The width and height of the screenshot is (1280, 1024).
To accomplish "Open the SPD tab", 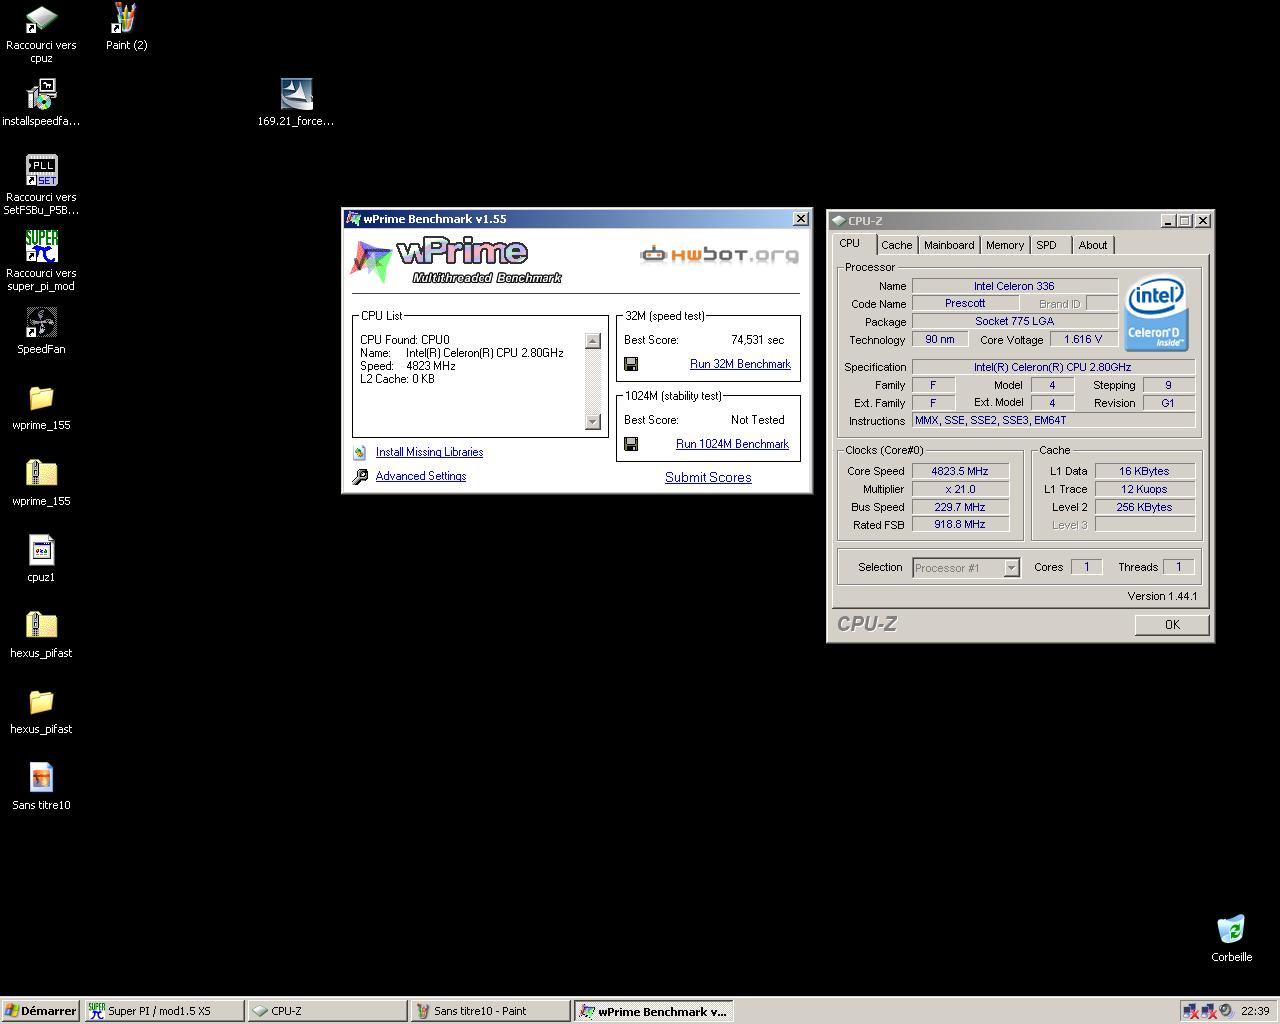I will coord(1046,245).
